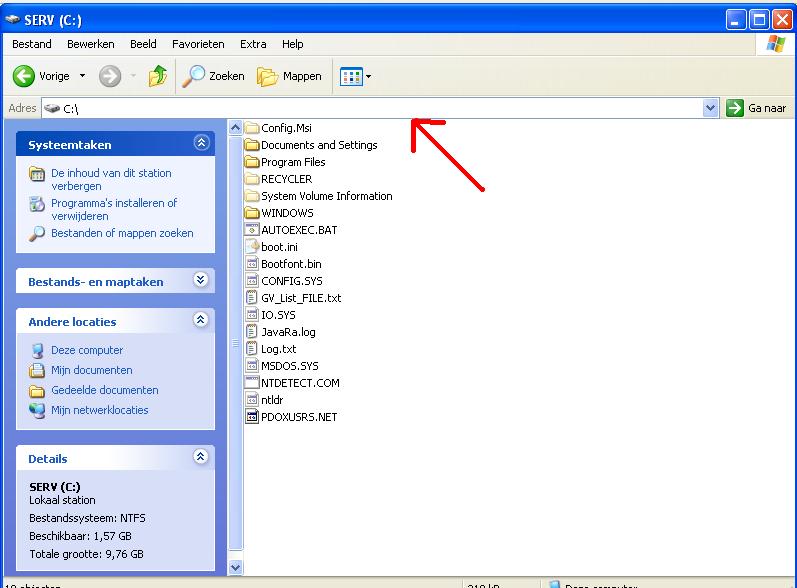Select the Config.Msi folder icon
The width and height of the screenshot is (797, 588).
(252, 128)
